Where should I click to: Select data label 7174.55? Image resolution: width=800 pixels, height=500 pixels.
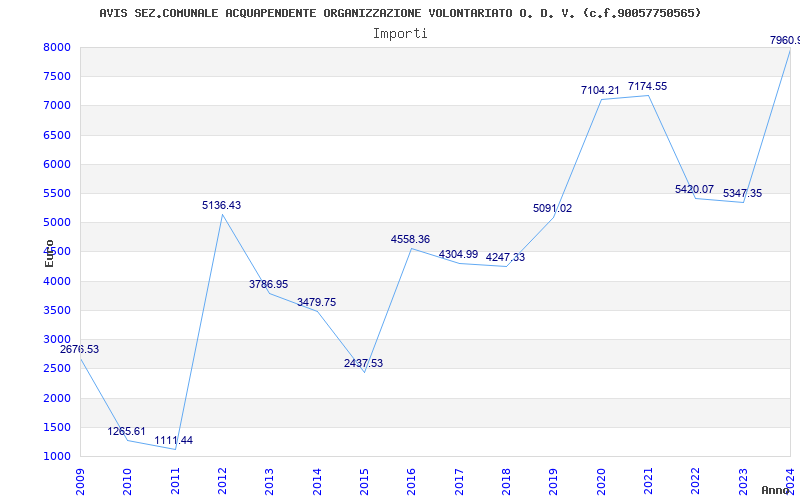point(647,86)
